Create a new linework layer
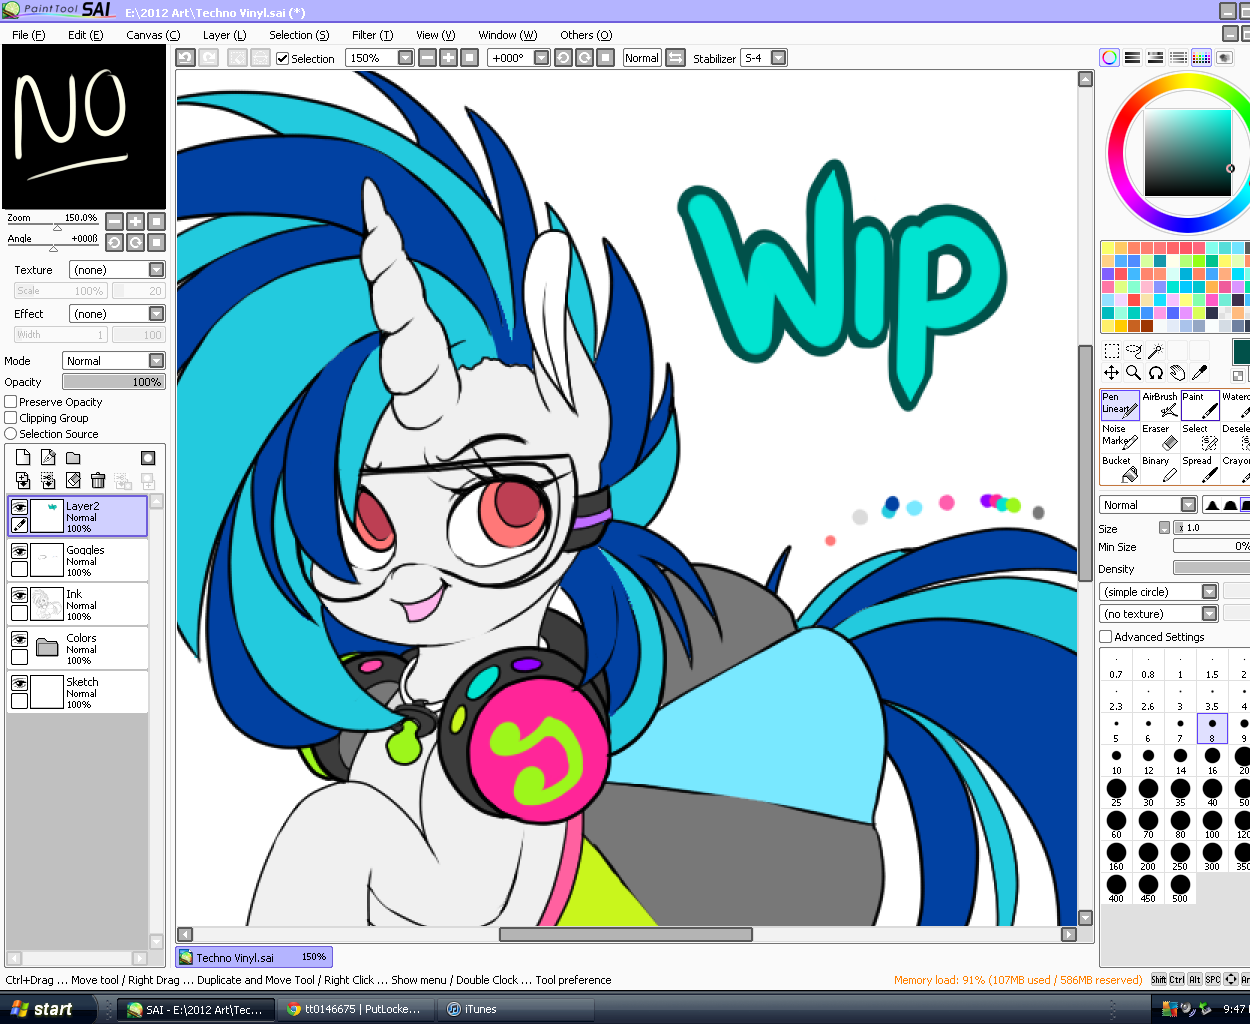The image size is (1250, 1025). point(48,457)
